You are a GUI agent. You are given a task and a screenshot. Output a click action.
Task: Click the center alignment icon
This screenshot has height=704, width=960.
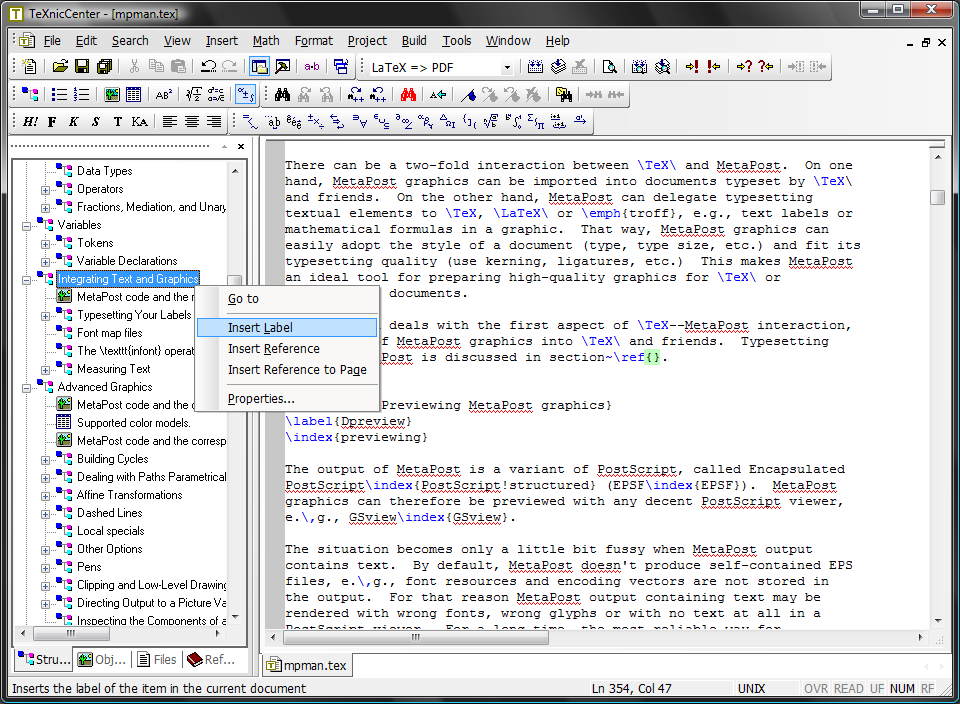point(193,120)
